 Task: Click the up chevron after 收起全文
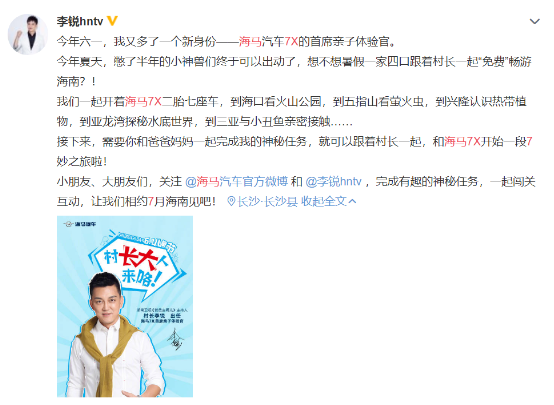[352, 201]
